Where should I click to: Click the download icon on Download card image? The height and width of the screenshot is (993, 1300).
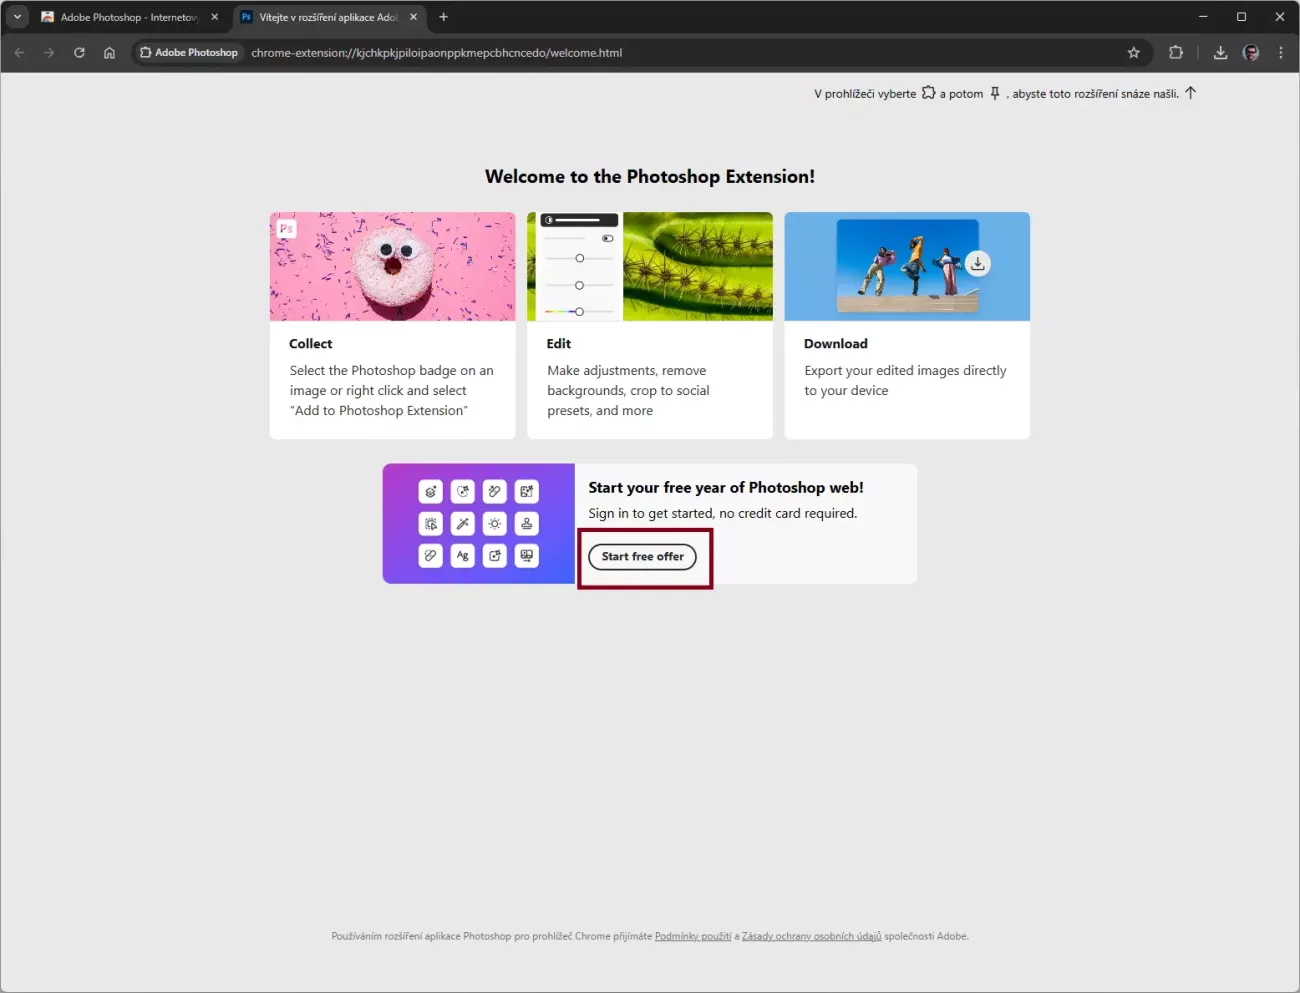977,264
